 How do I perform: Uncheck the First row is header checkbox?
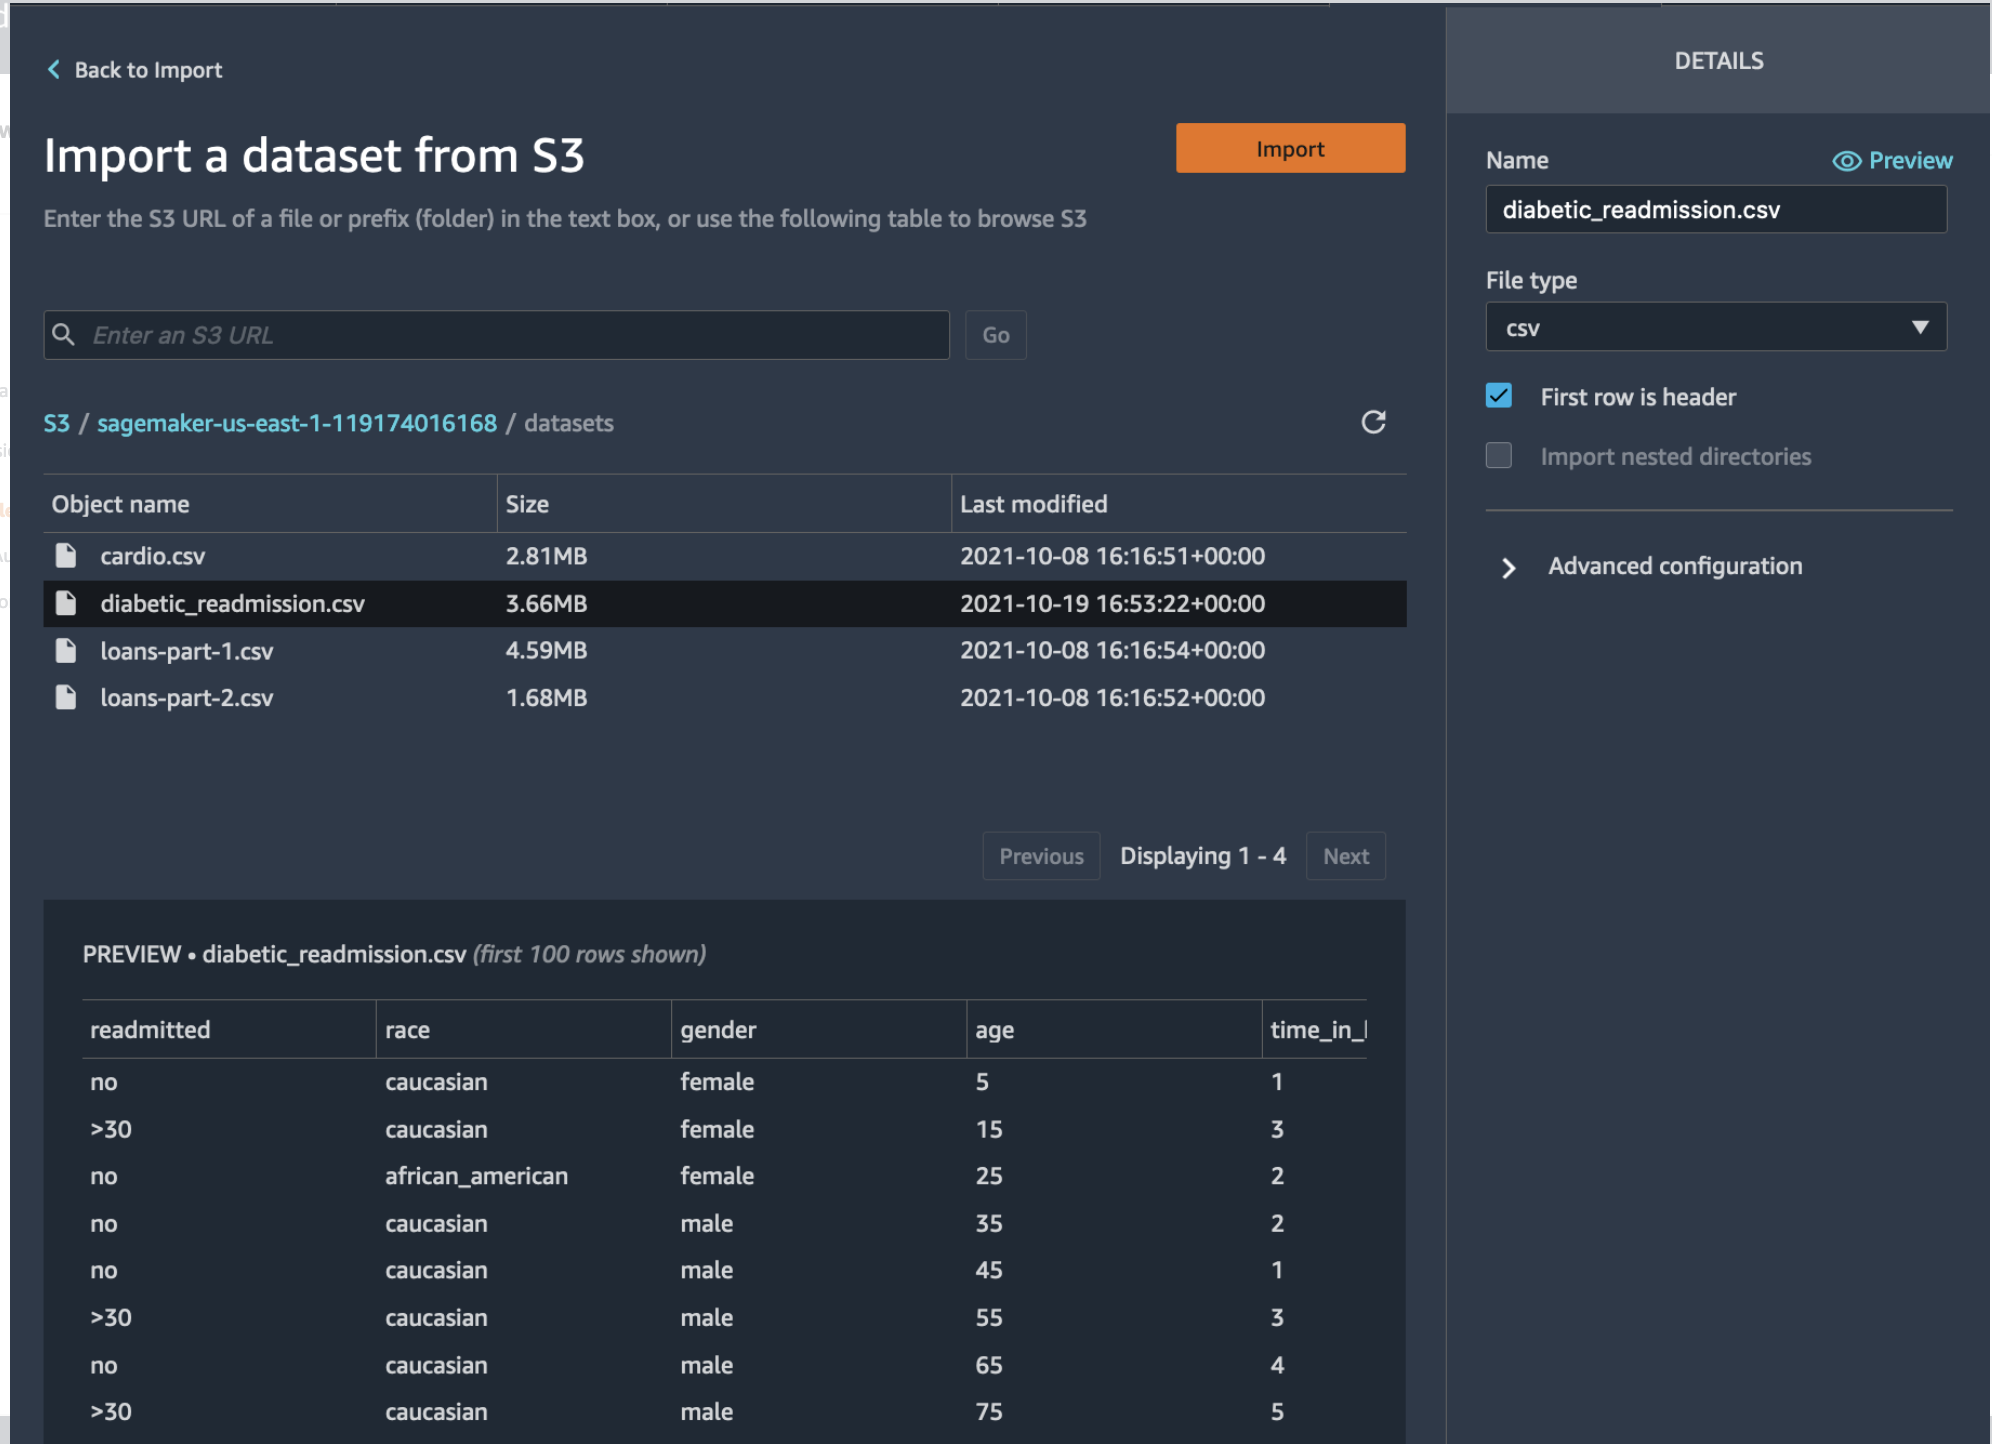1498,396
